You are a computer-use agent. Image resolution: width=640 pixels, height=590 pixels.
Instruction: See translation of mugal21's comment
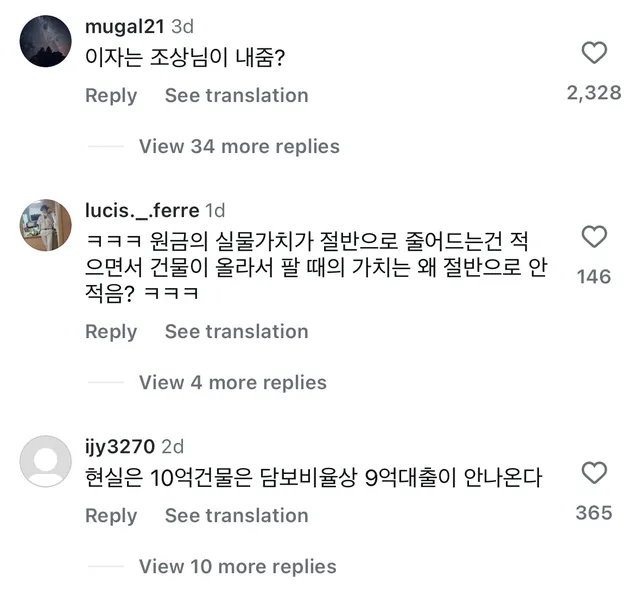[x=236, y=95]
